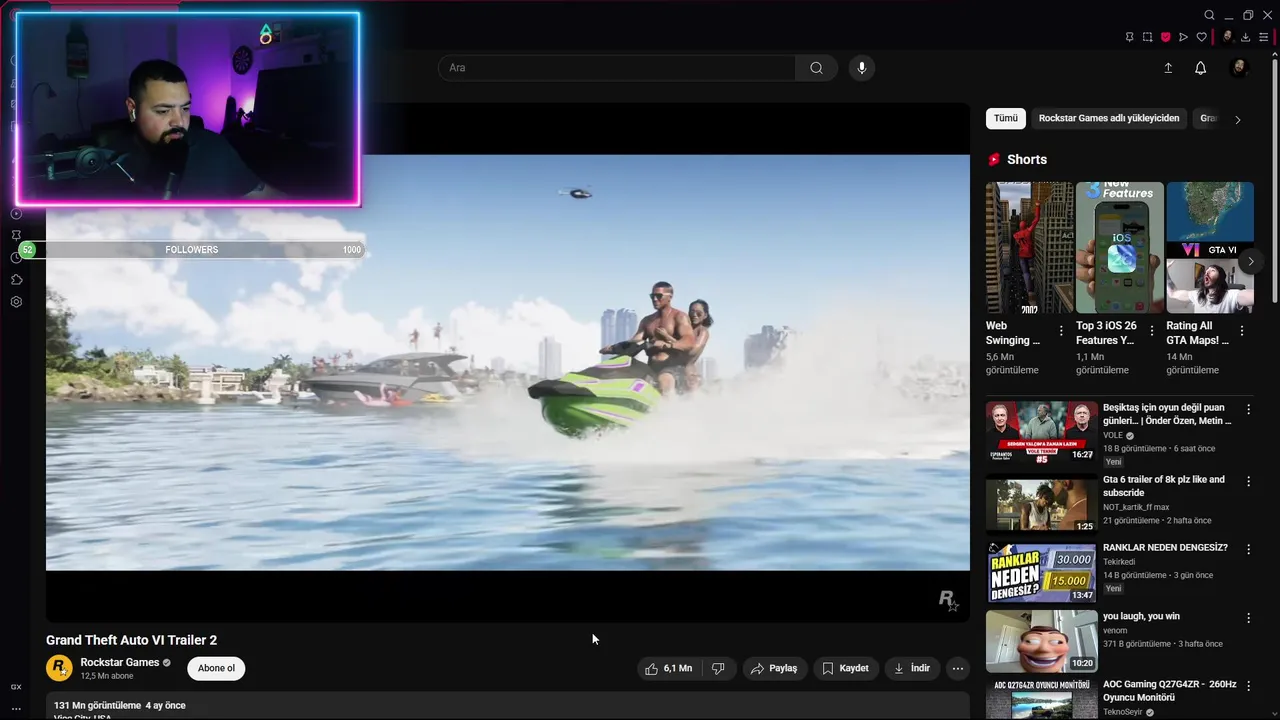Click the Rockstar watermark logo on video
This screenshot has height=720, width=1280.
coord(948,599)
